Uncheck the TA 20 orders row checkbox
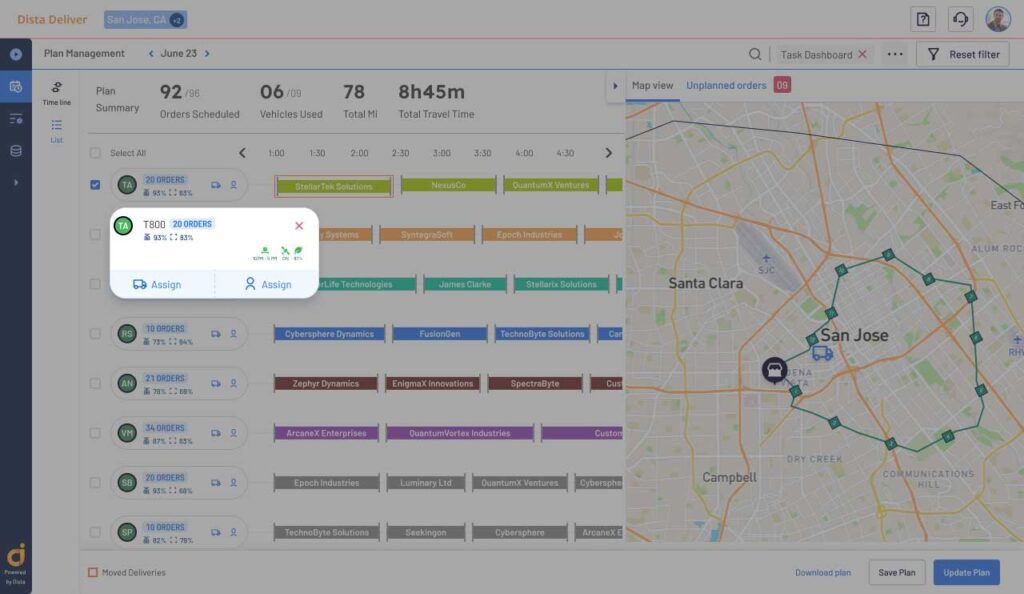Image resolution: width=1024 pixels, height=594 pixels. click(x=95, y=185)
